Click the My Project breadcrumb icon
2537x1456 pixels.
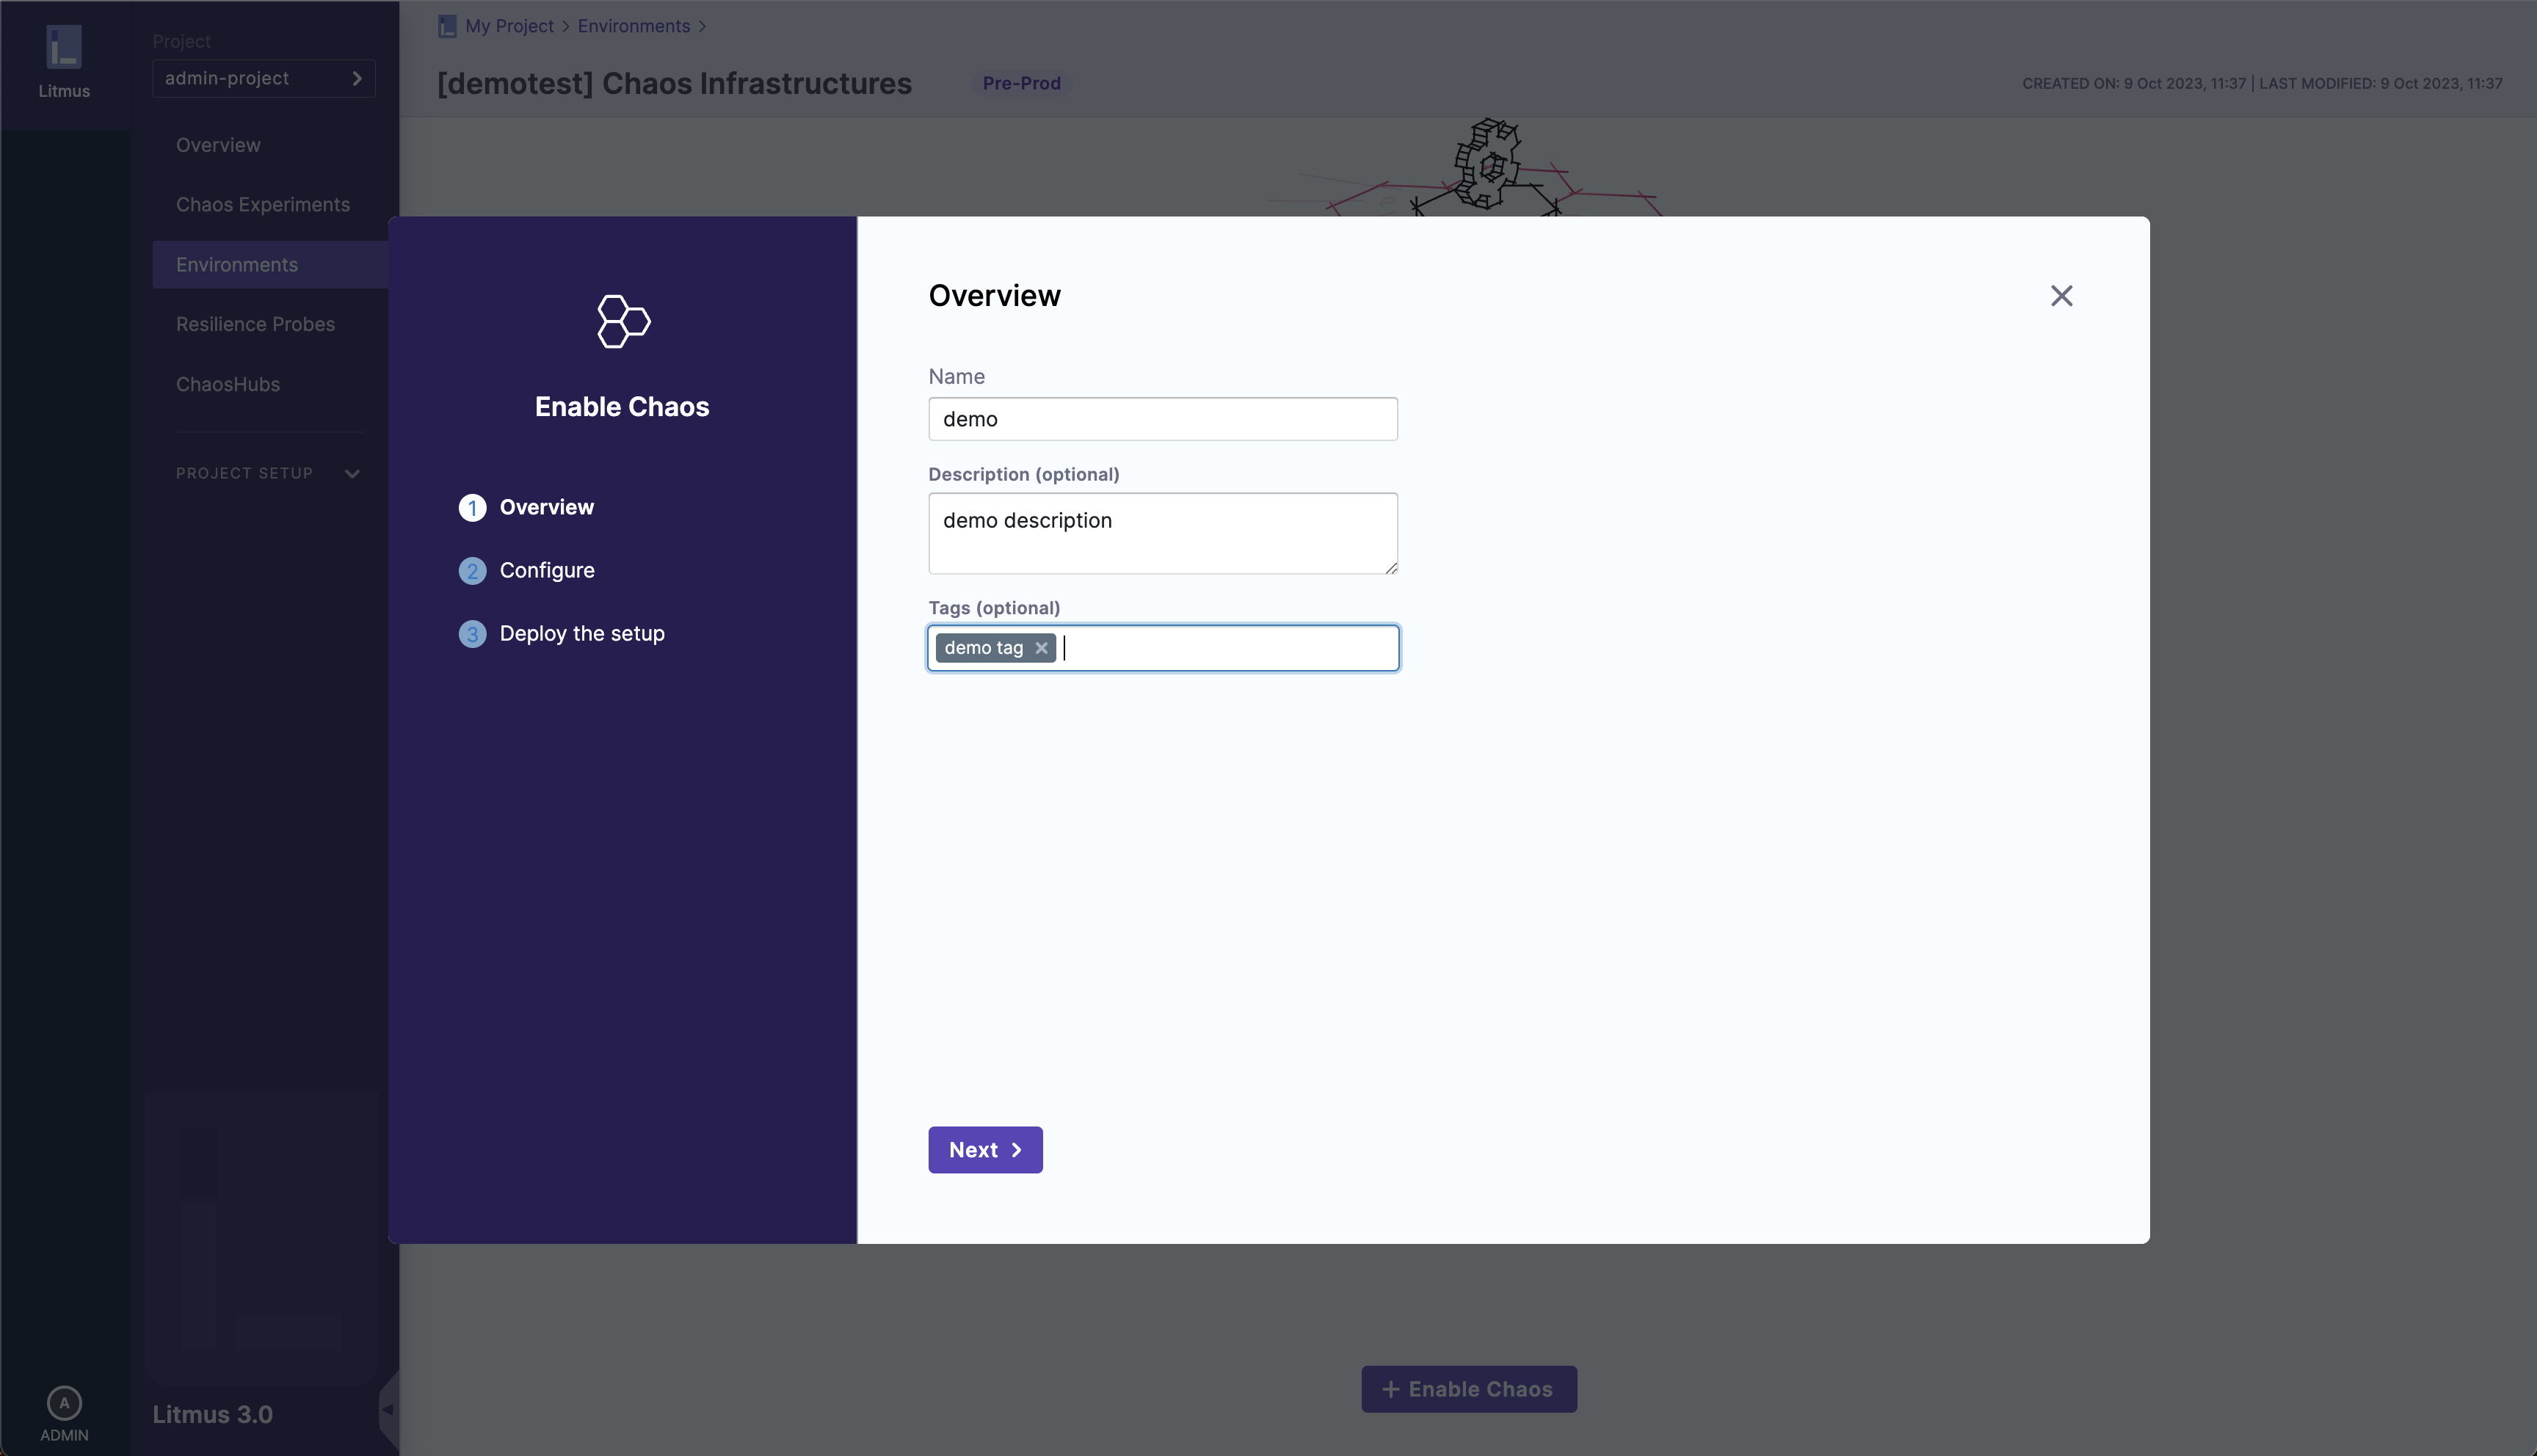[447, 26]
